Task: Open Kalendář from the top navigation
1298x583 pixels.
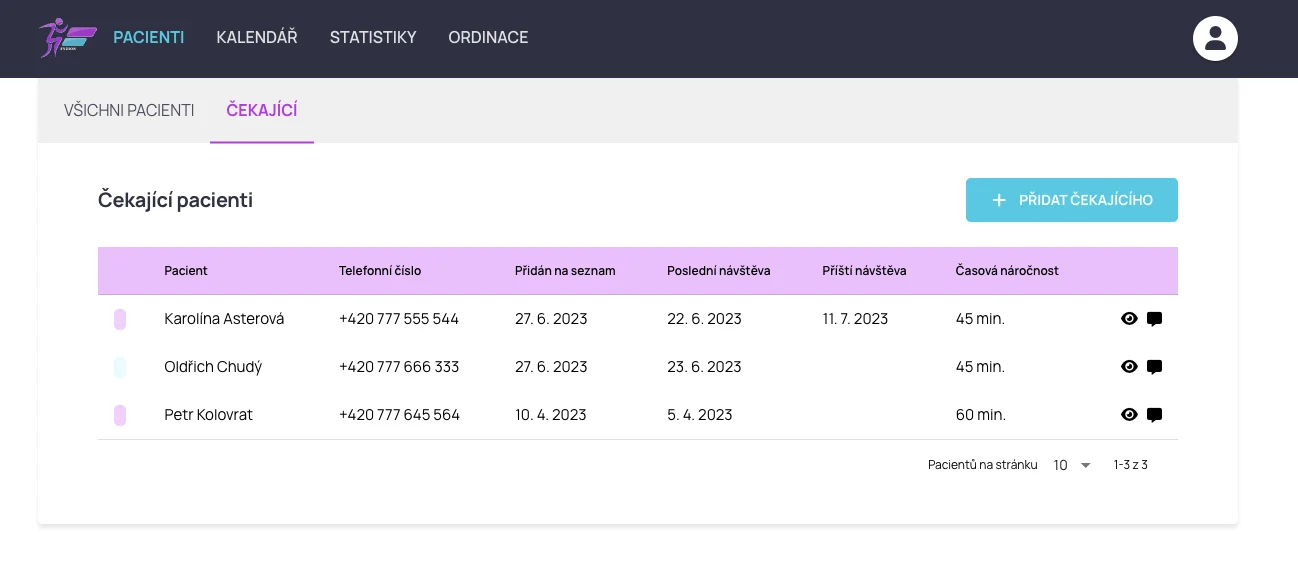Action: pos(257,38)
